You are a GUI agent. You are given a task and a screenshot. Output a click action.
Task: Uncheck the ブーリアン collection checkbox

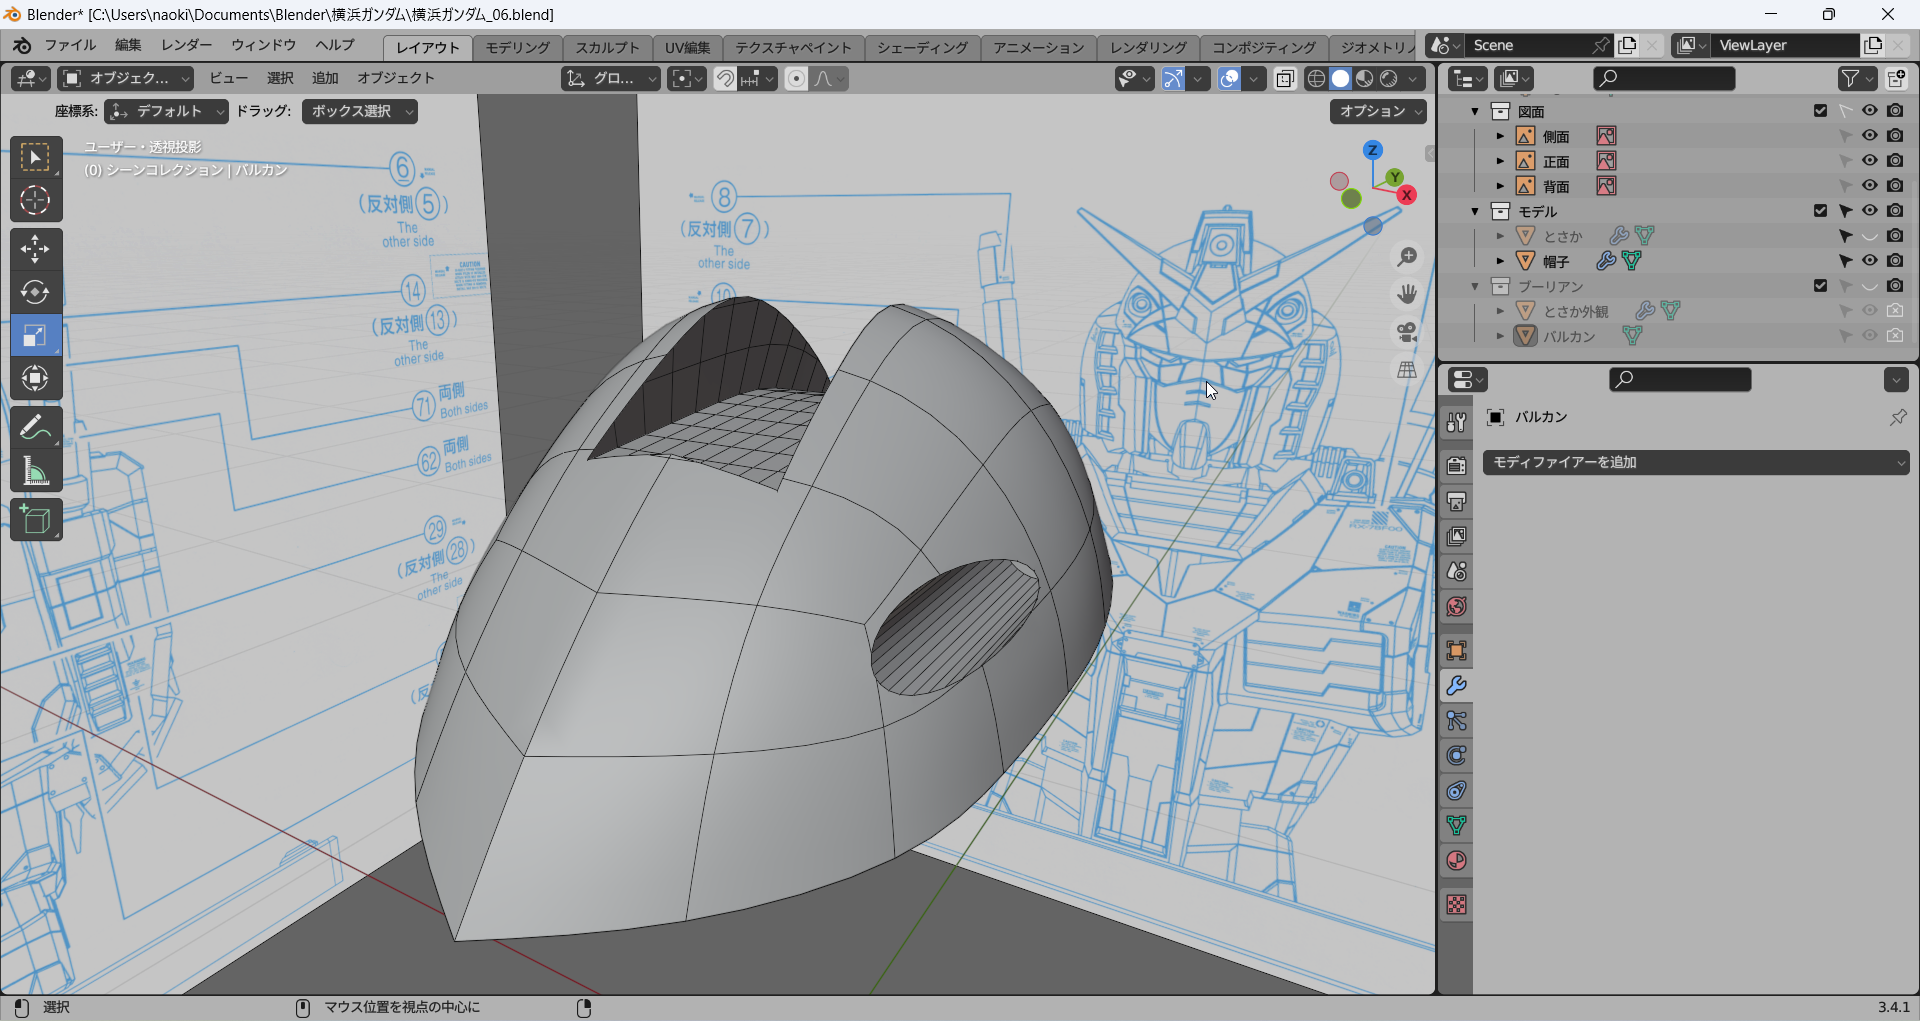(1820, 286)
